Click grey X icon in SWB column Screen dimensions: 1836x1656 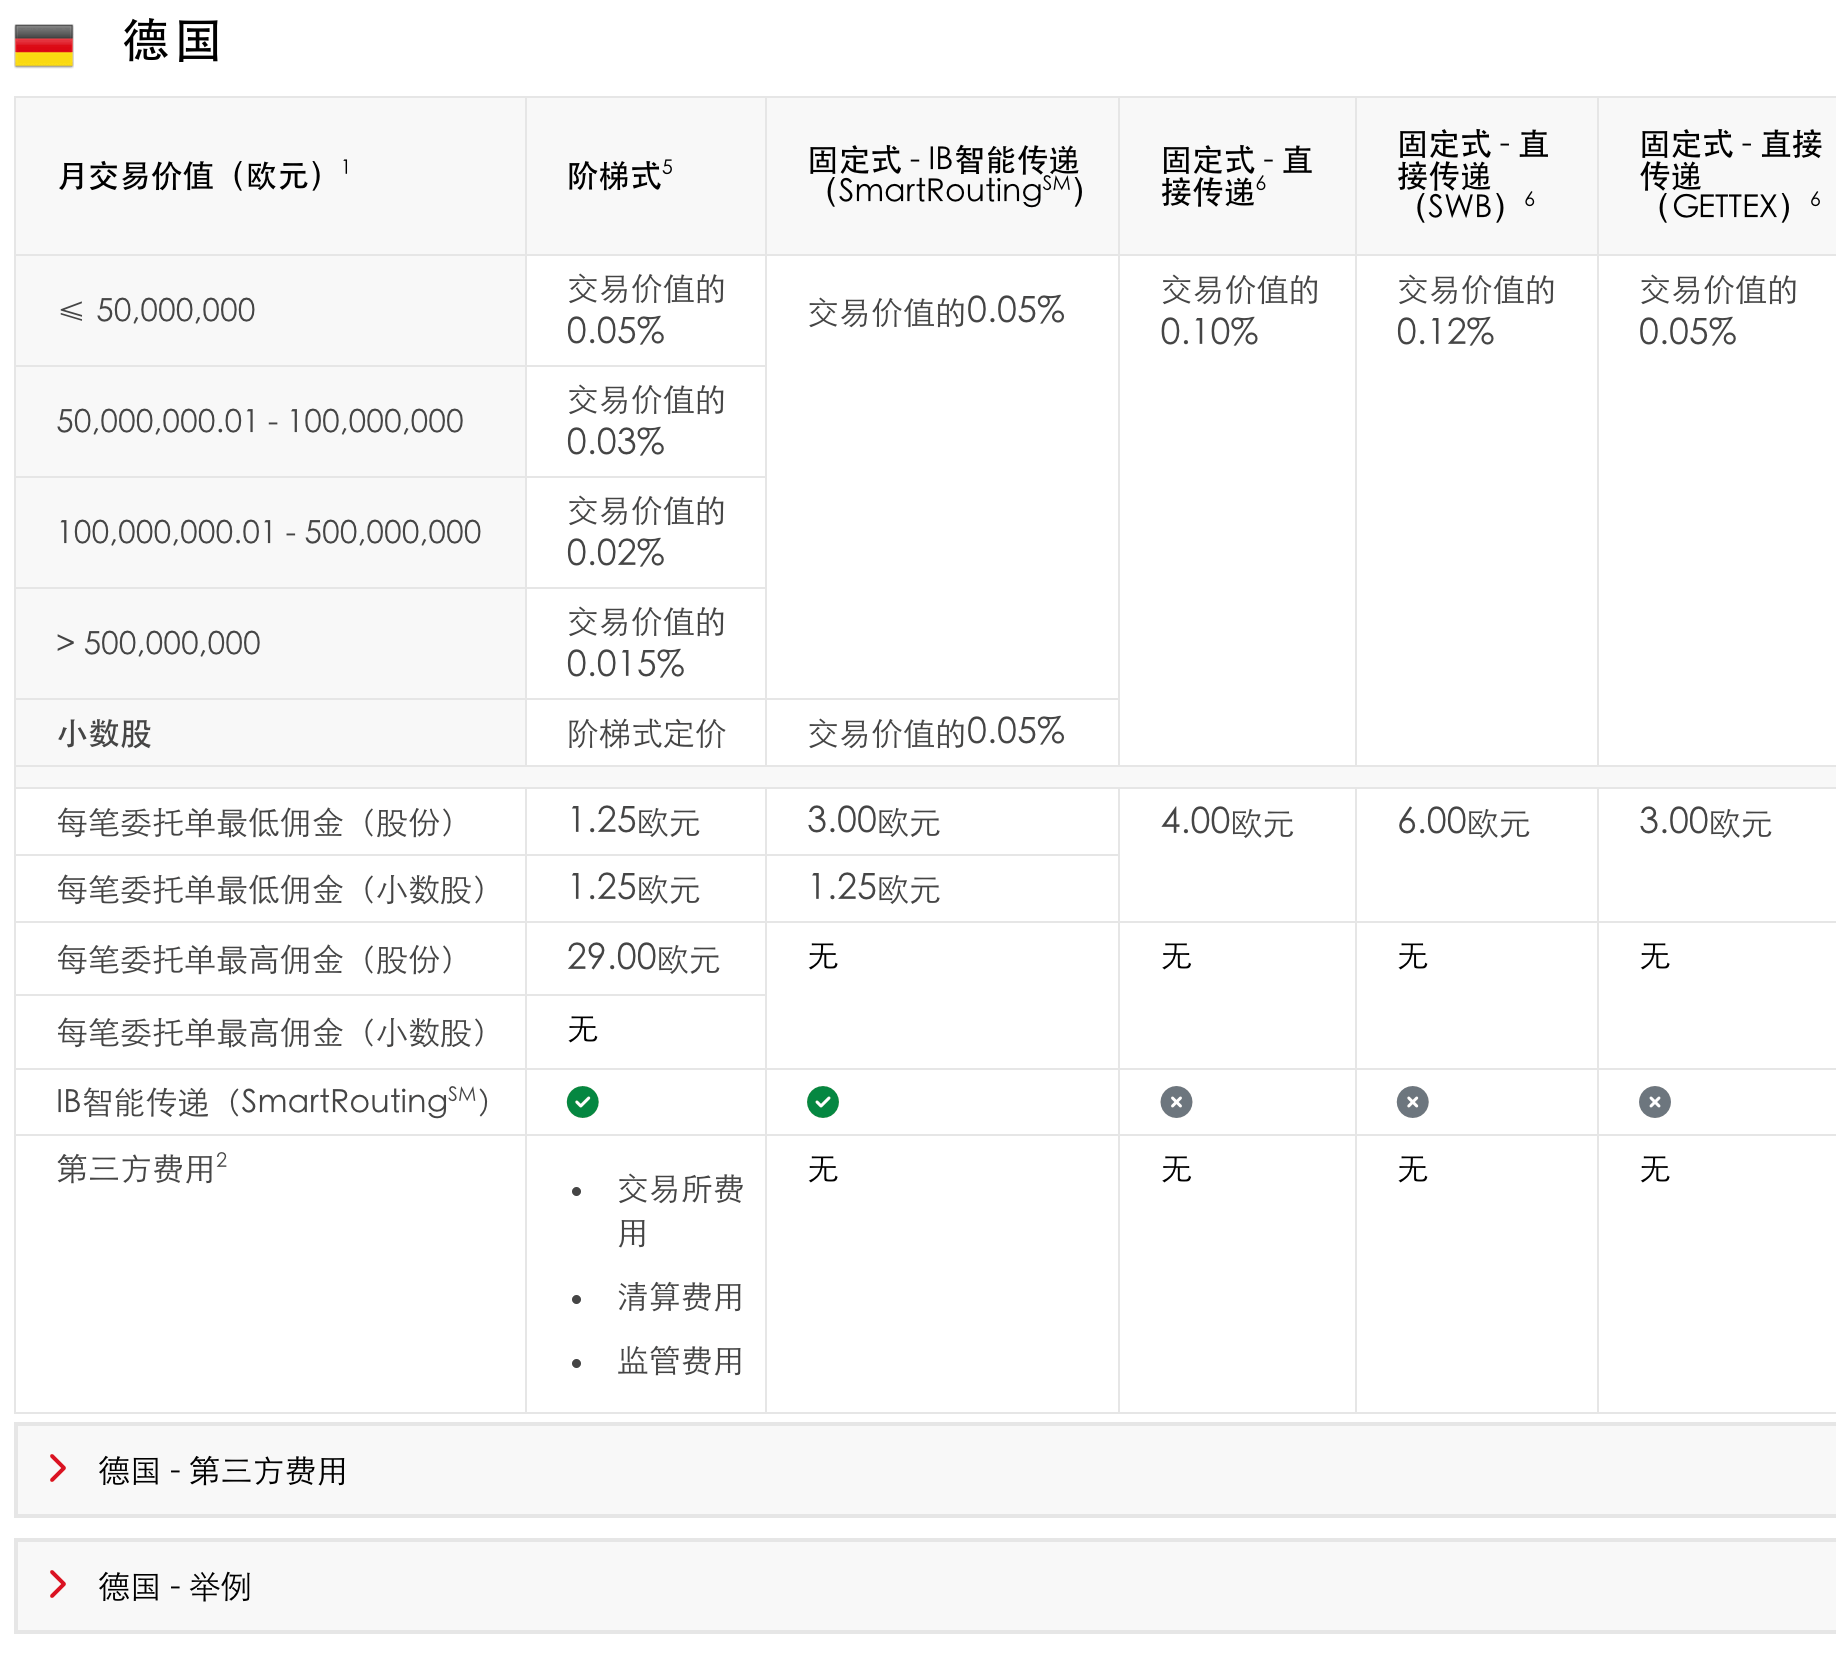[x=1412, y=1102]
